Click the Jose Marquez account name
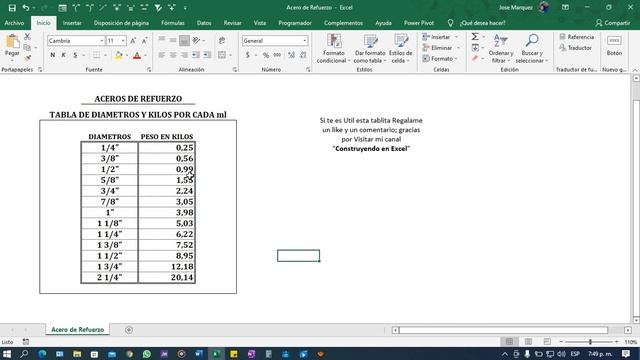This screenshot has width=640, height=360. [x=516, y=8]
